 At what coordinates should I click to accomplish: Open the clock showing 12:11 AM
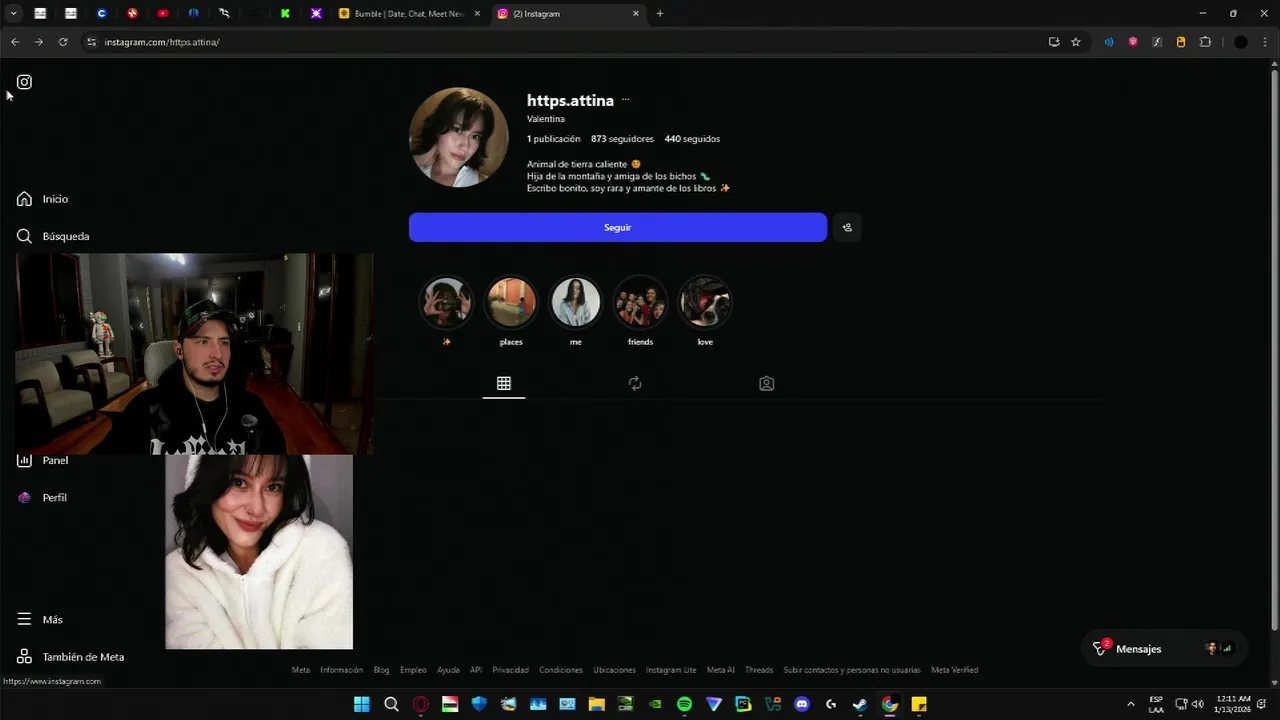[1235, 704]
